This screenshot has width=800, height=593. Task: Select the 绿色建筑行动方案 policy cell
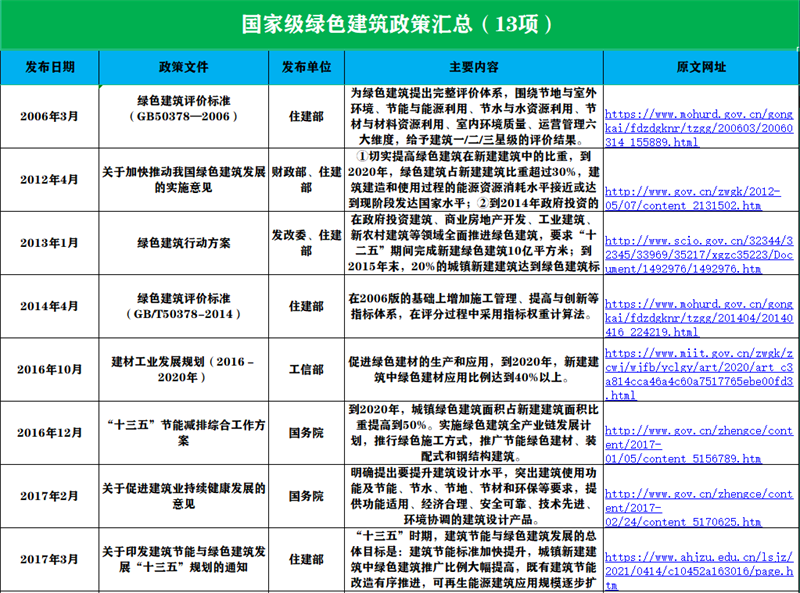tap(184, 241)
